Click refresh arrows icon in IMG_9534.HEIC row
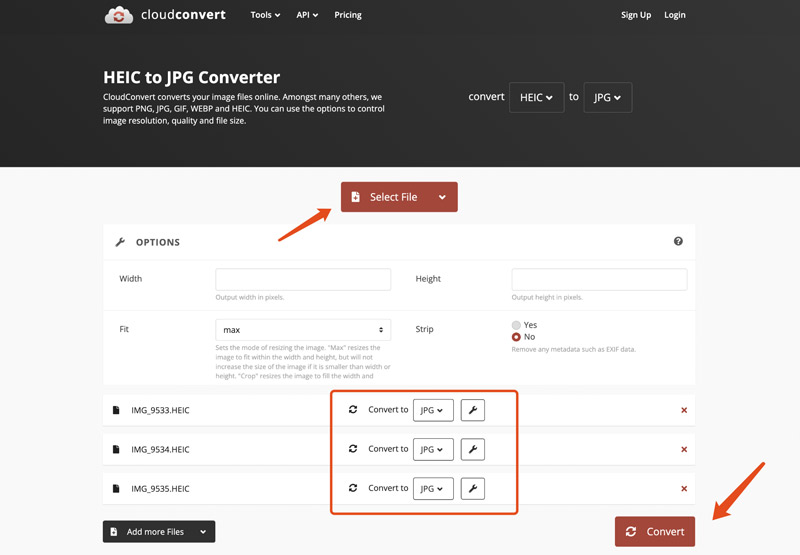800x555 pixels. click(353, 449)
